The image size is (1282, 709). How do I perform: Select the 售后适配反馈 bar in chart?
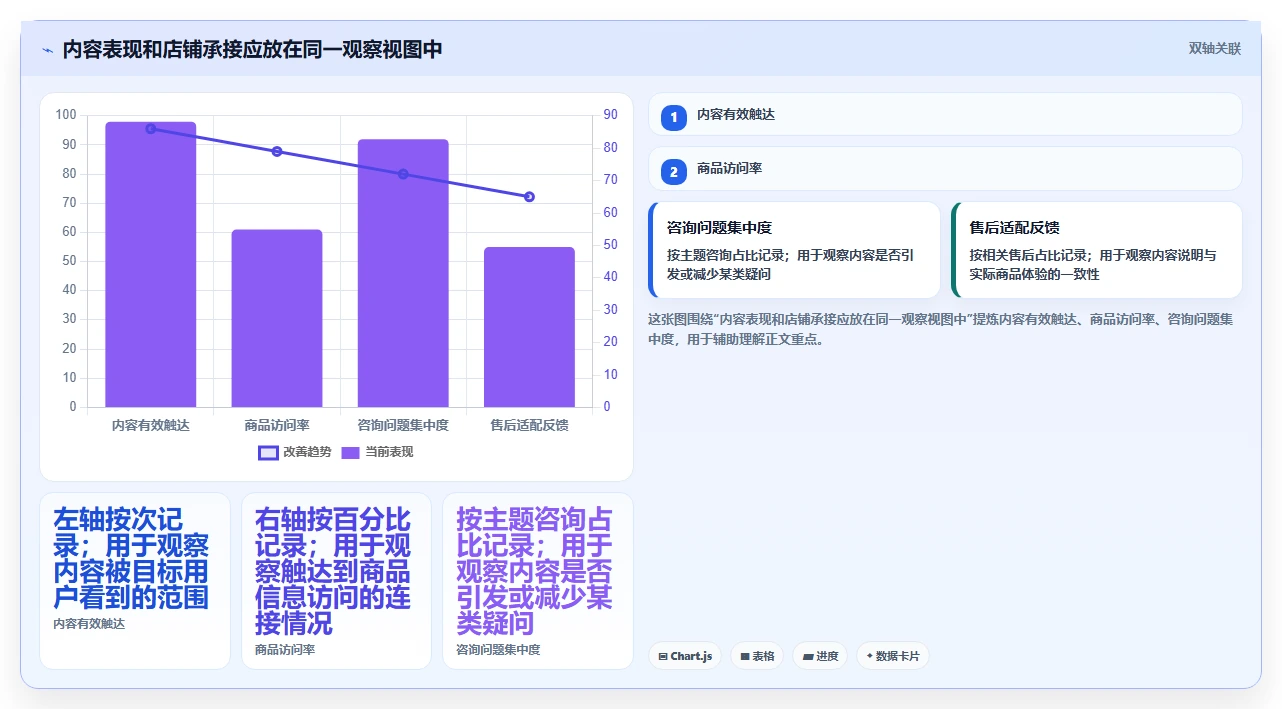coord(529,327)
